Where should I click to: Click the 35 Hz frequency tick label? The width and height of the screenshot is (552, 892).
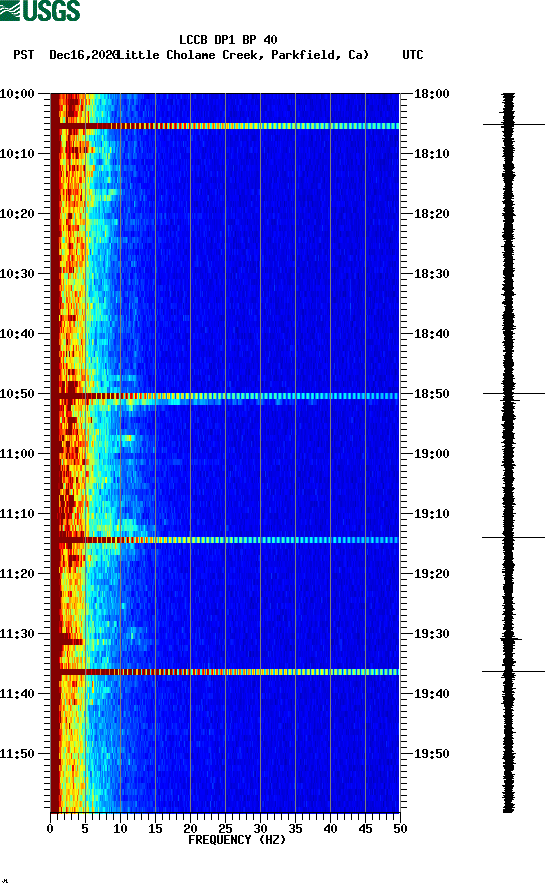(x=295, y=829)
